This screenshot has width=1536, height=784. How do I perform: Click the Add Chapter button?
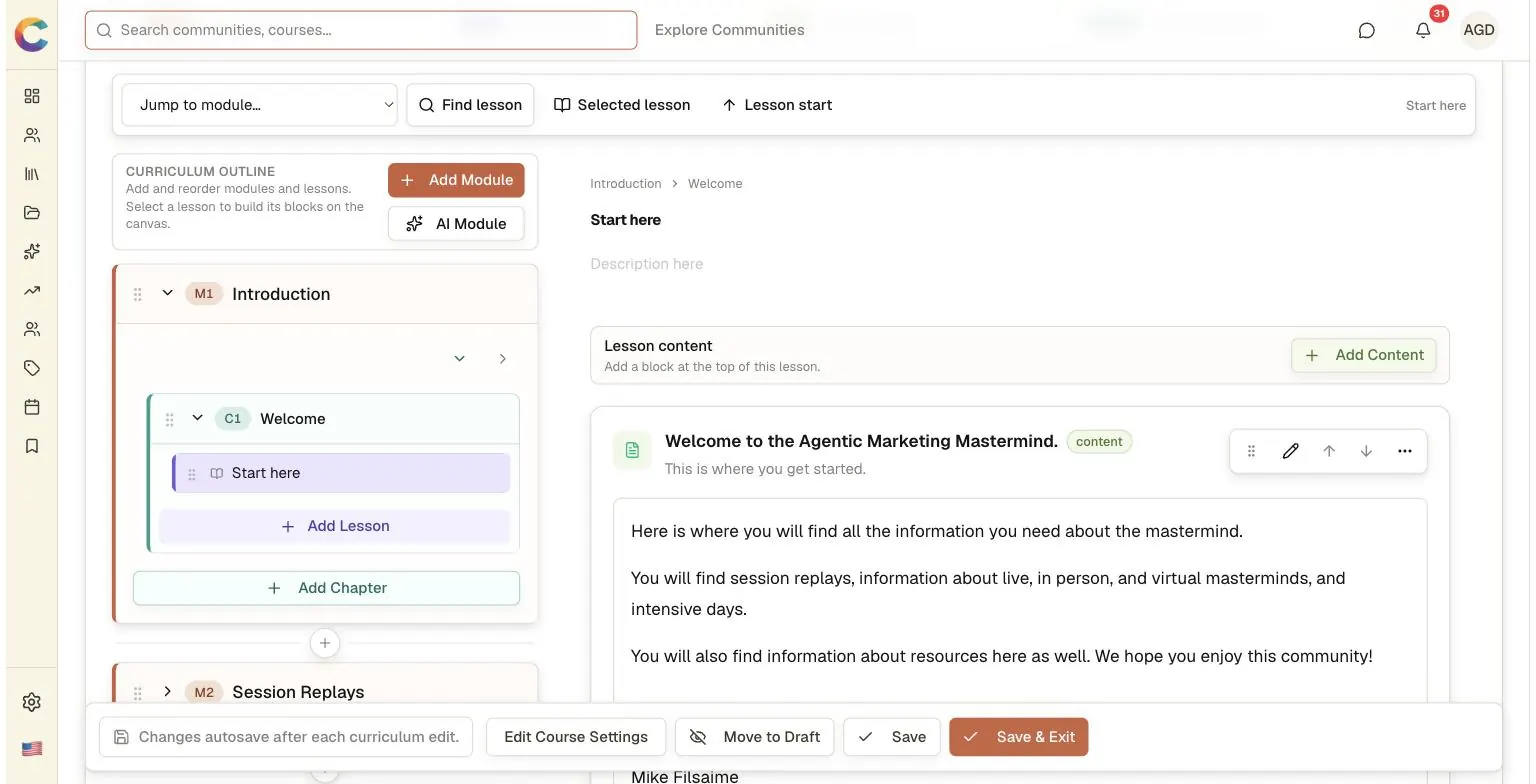click(x=327, y=588)
